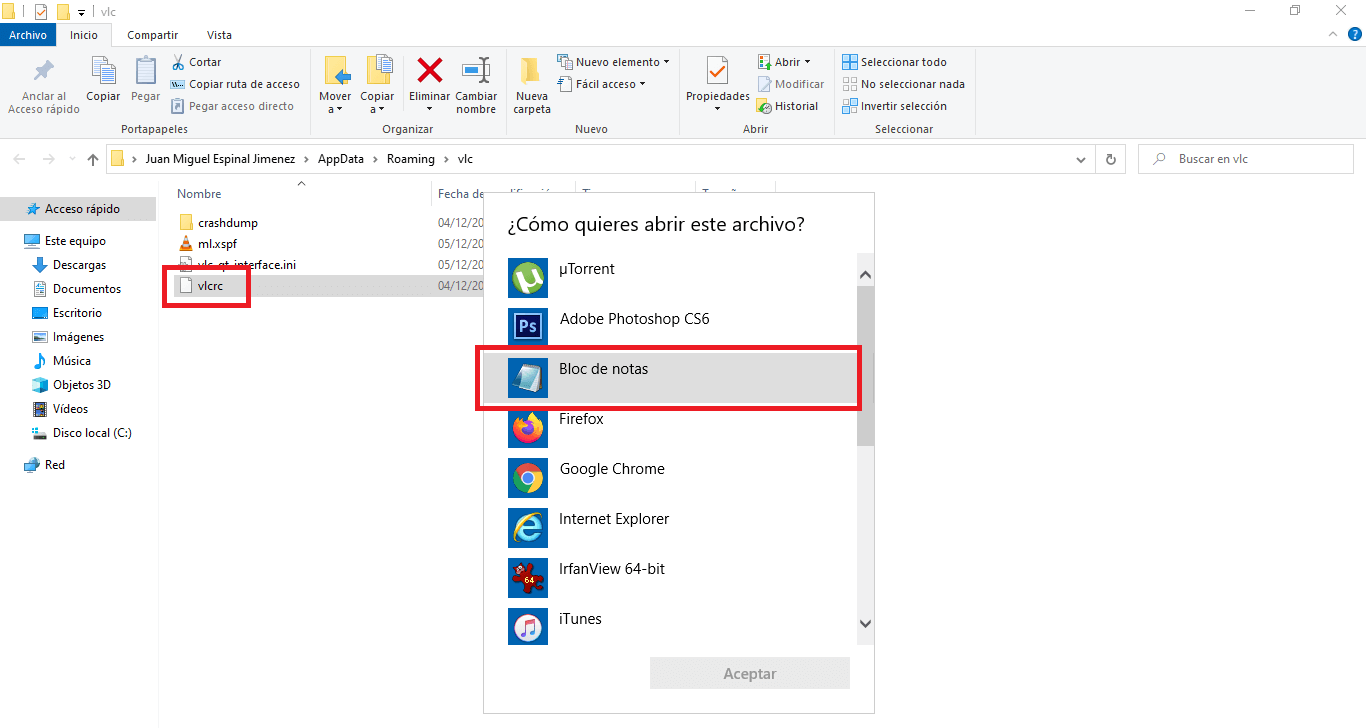This screenshot has height=728, width=1366.
Task: Open Imágenes in the sidebar
Action: [68, 337]
